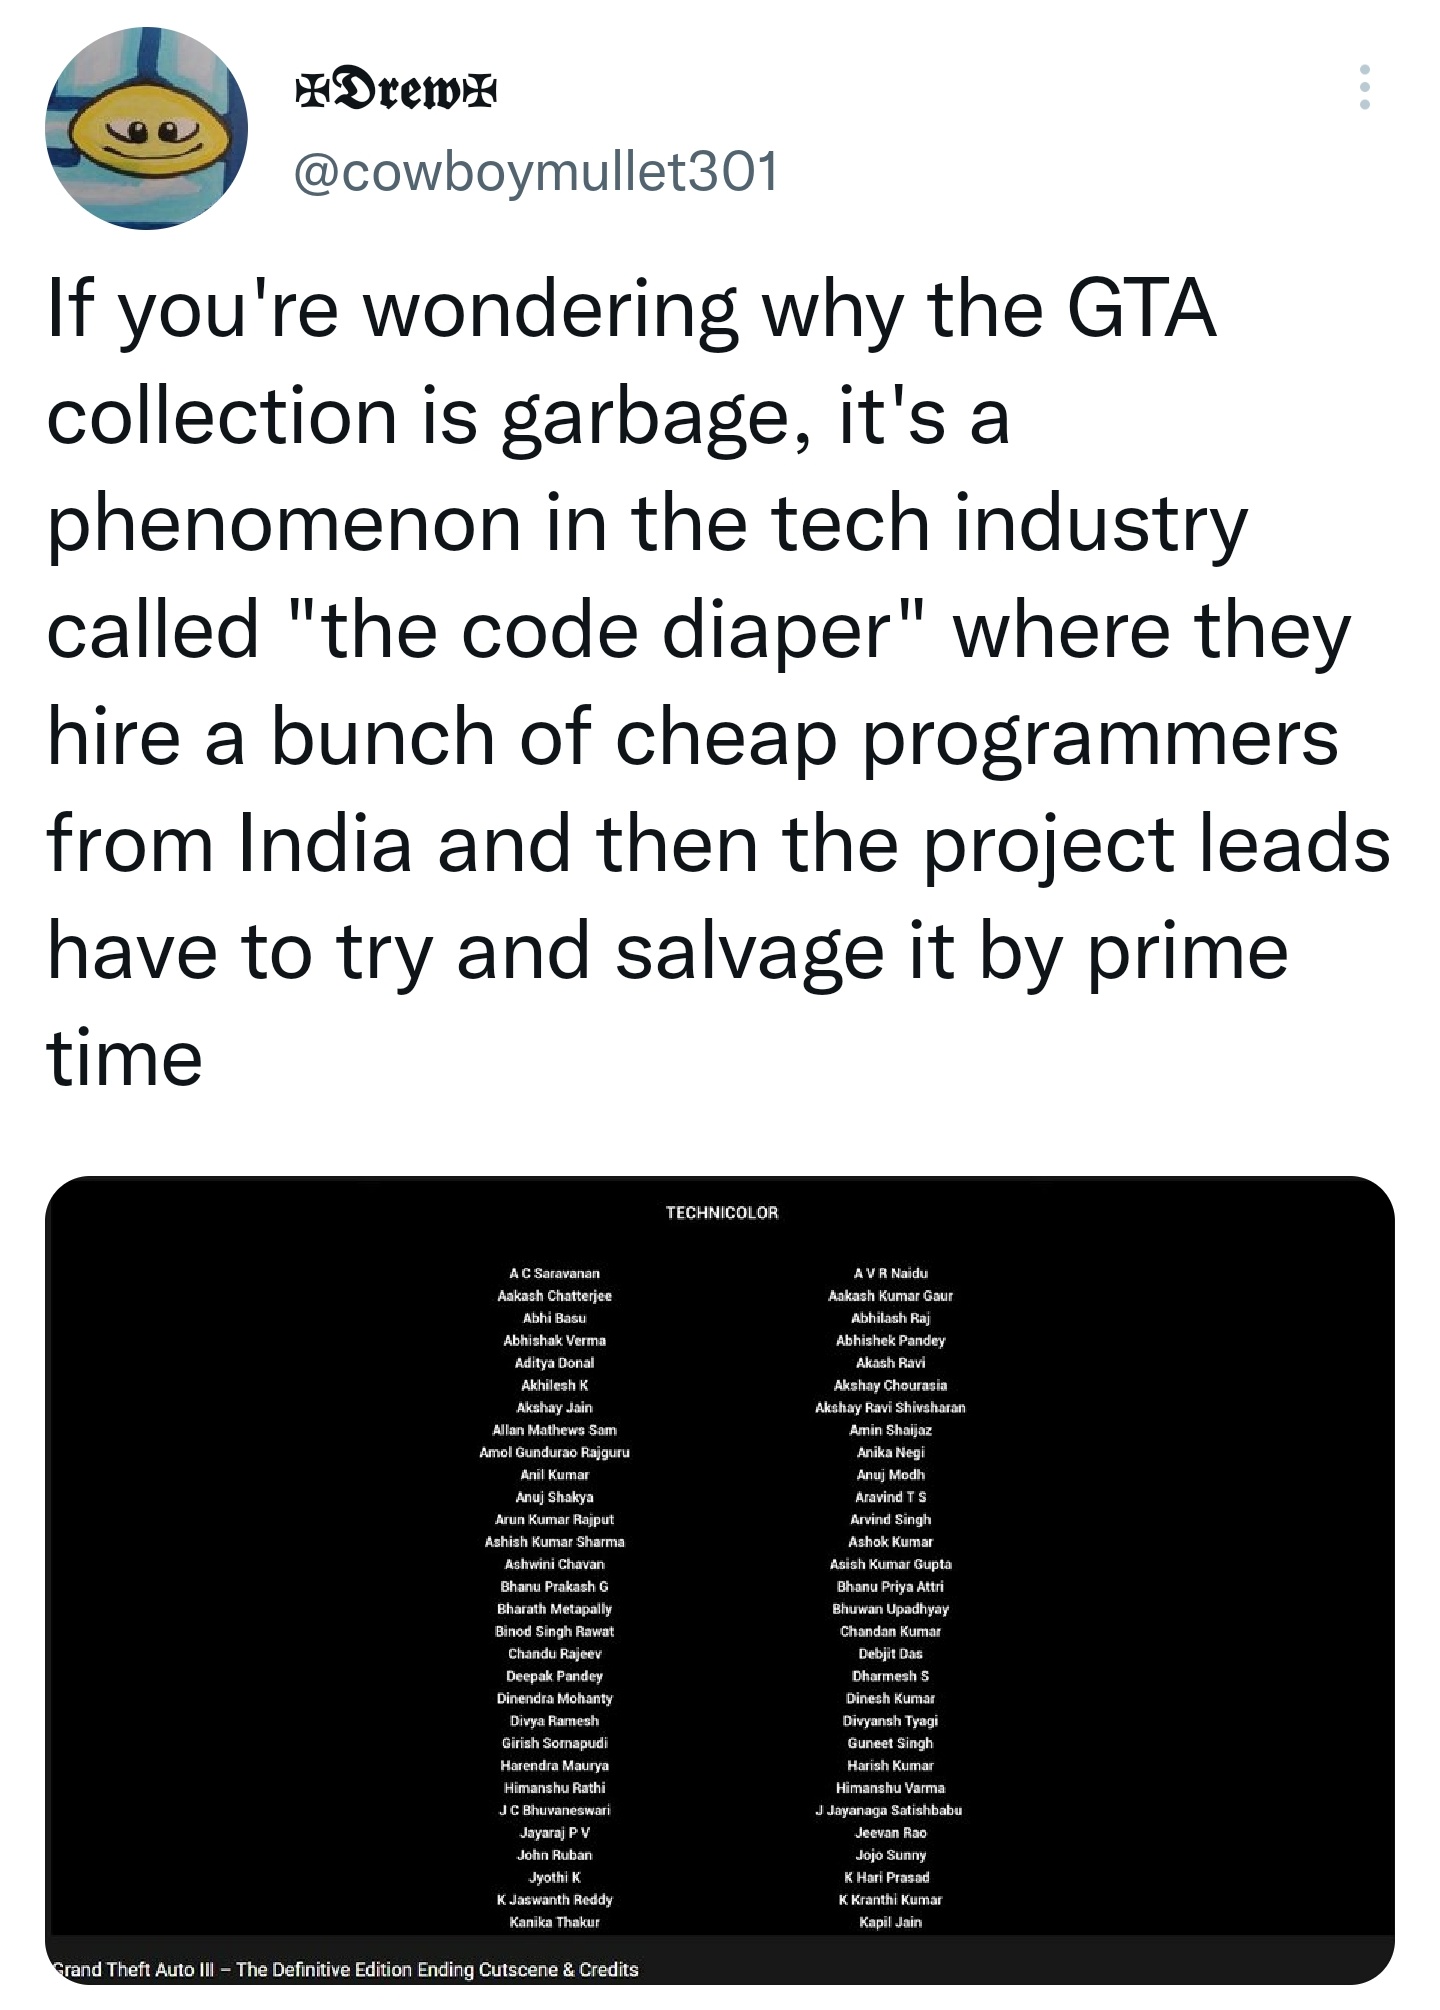Image resolution: width=1440 pixels, height=2010 pixels.
Task: Click the name Kanika Thakur in credits
Action: pos(554,1922)
